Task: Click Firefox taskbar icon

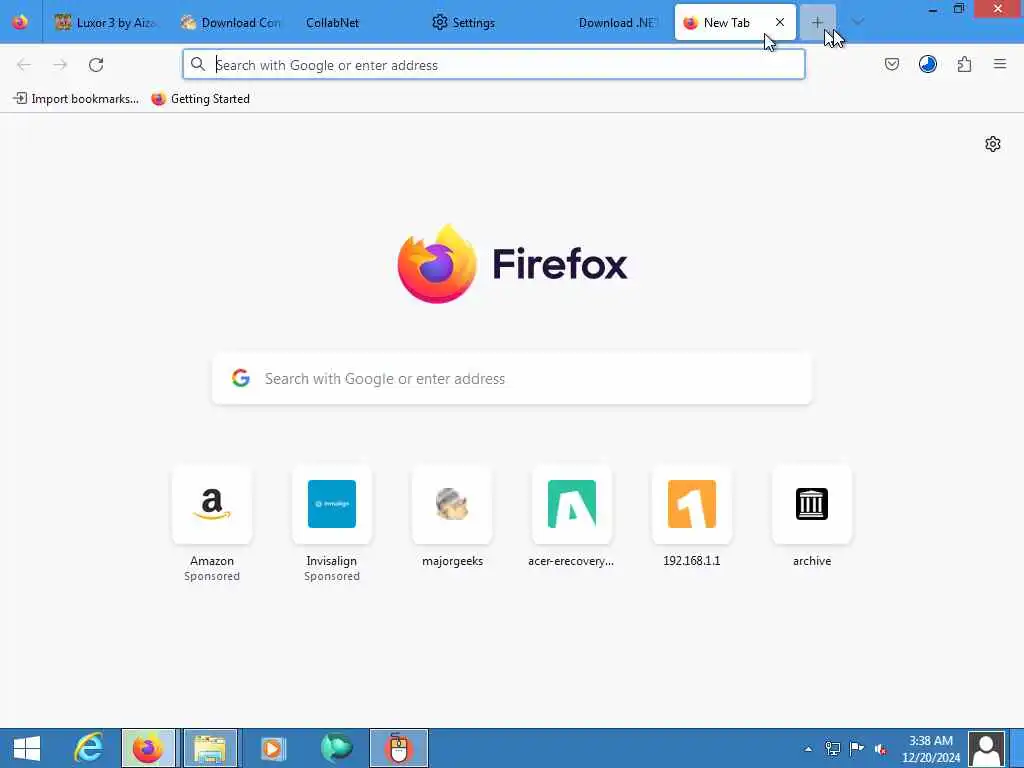Action: click(148, 748)
